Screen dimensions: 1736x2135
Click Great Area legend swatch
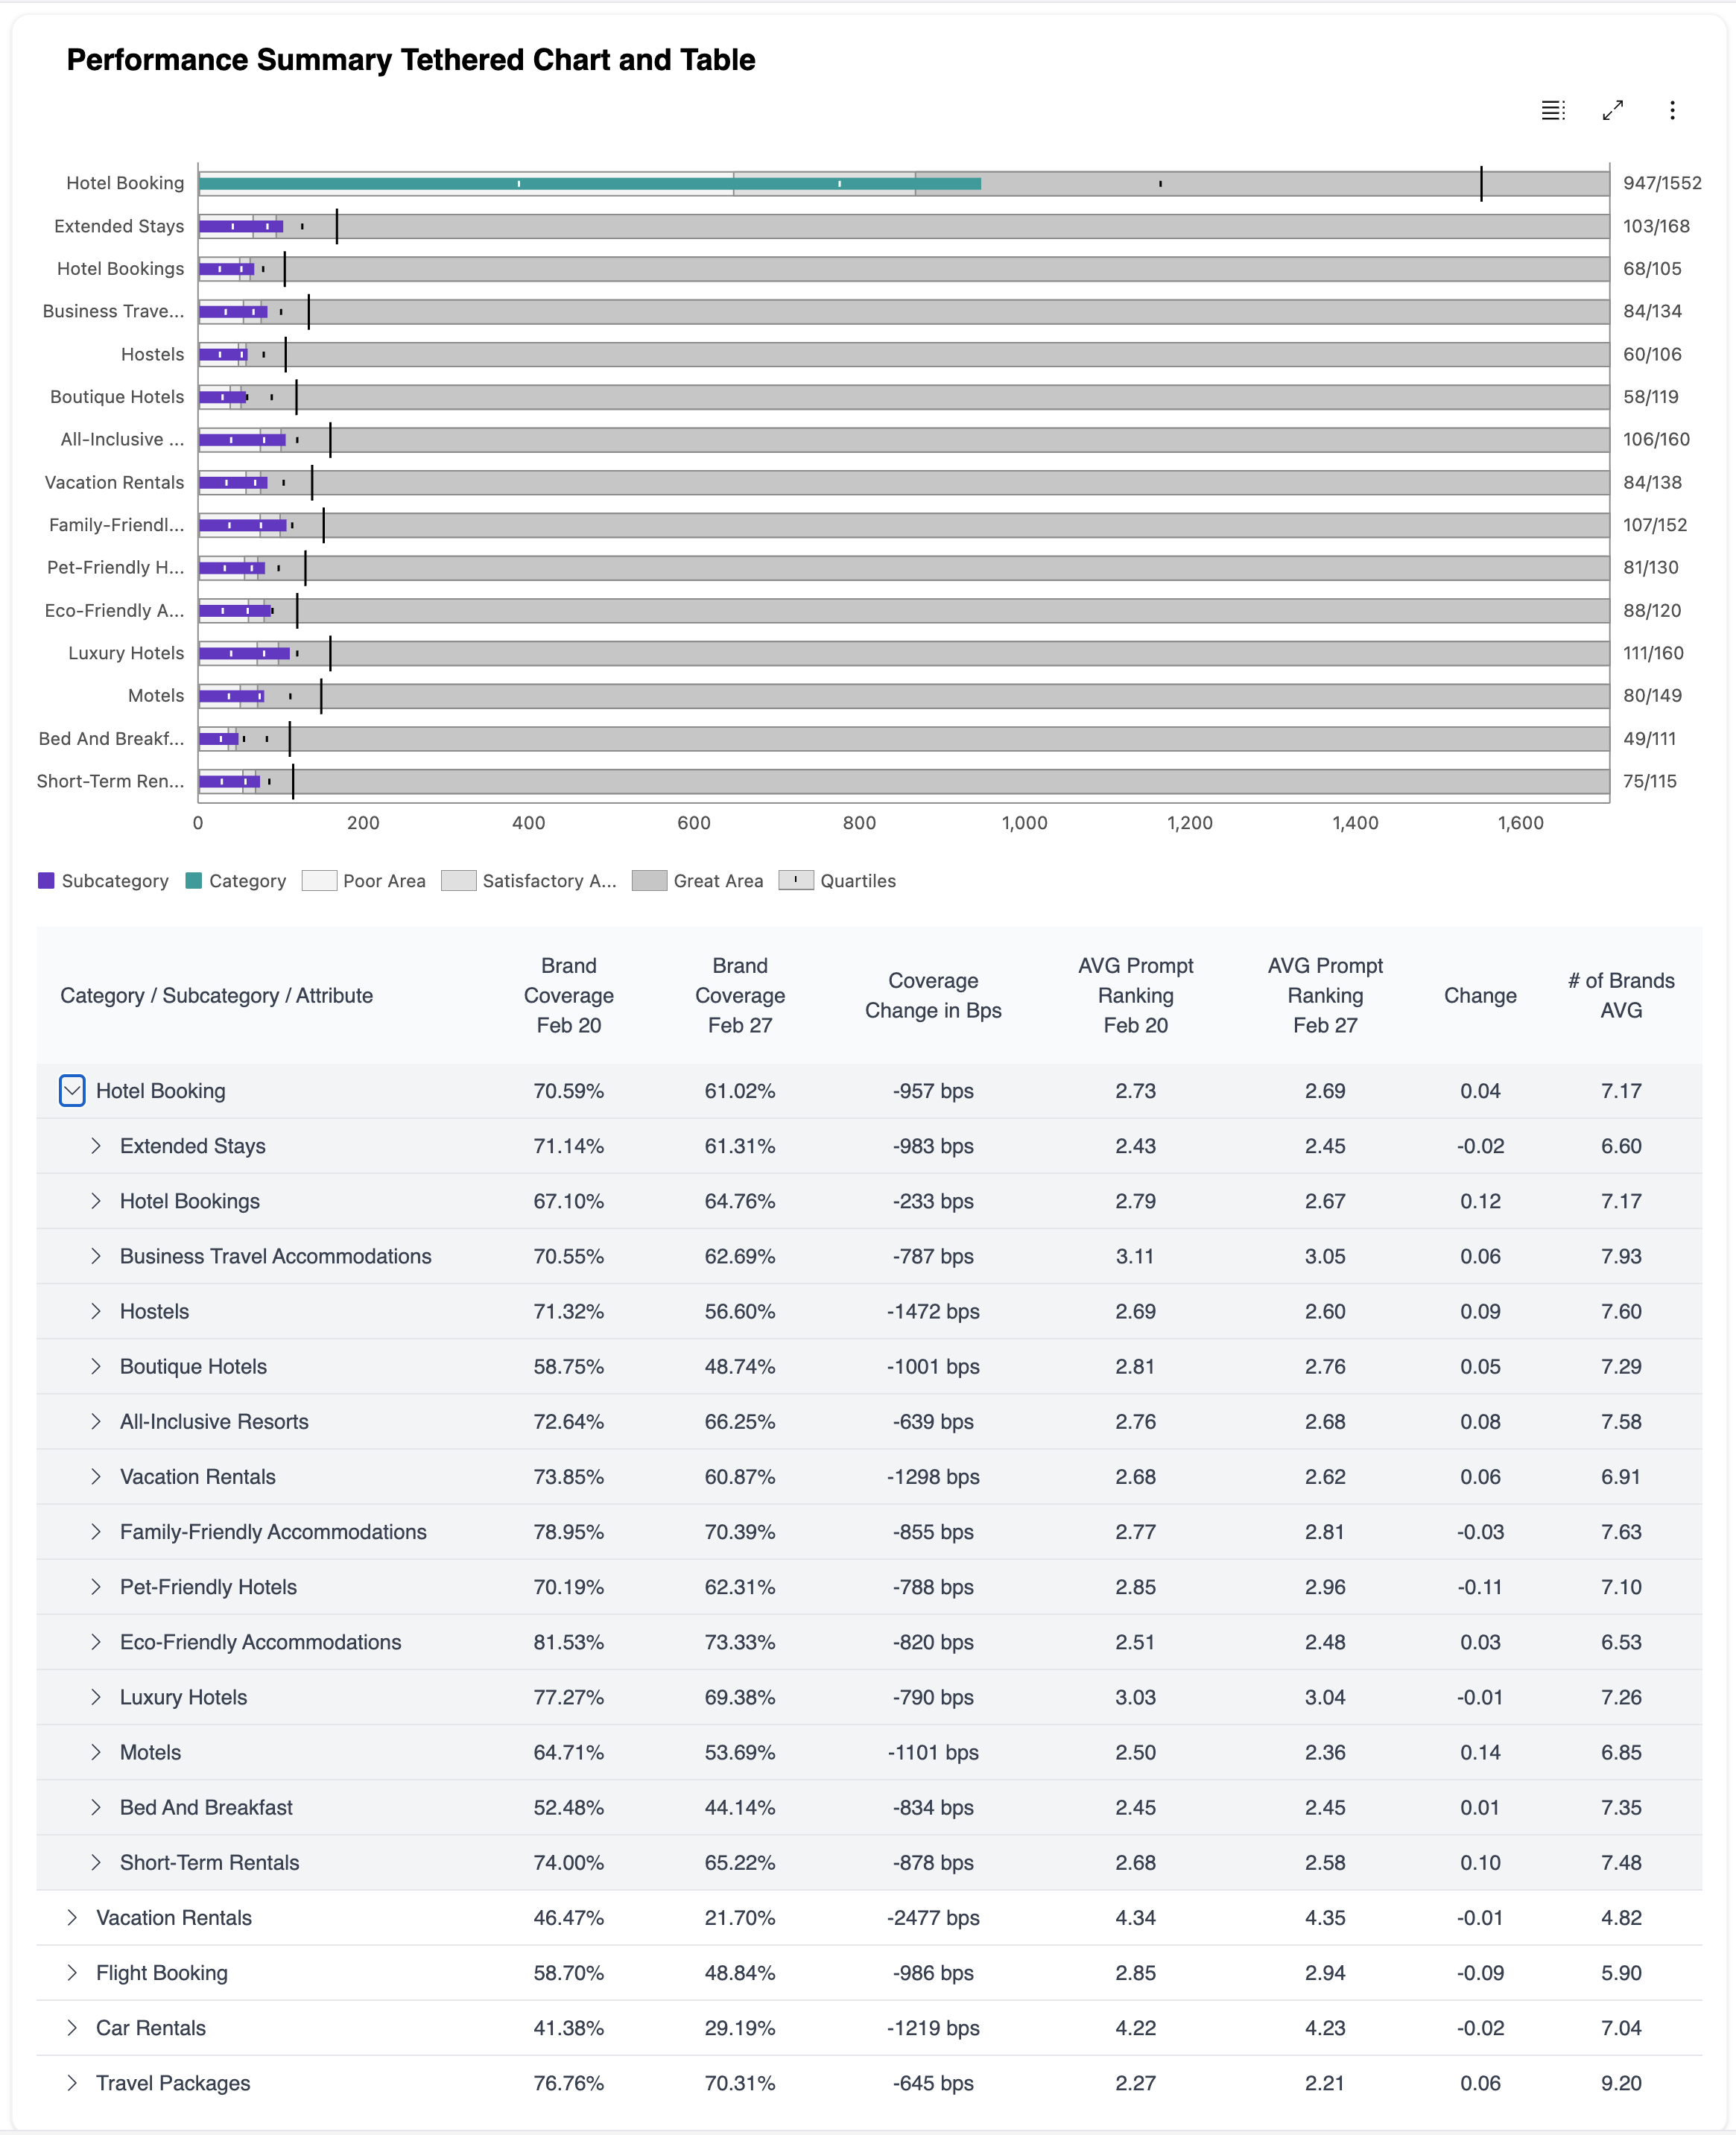(649, 881)
